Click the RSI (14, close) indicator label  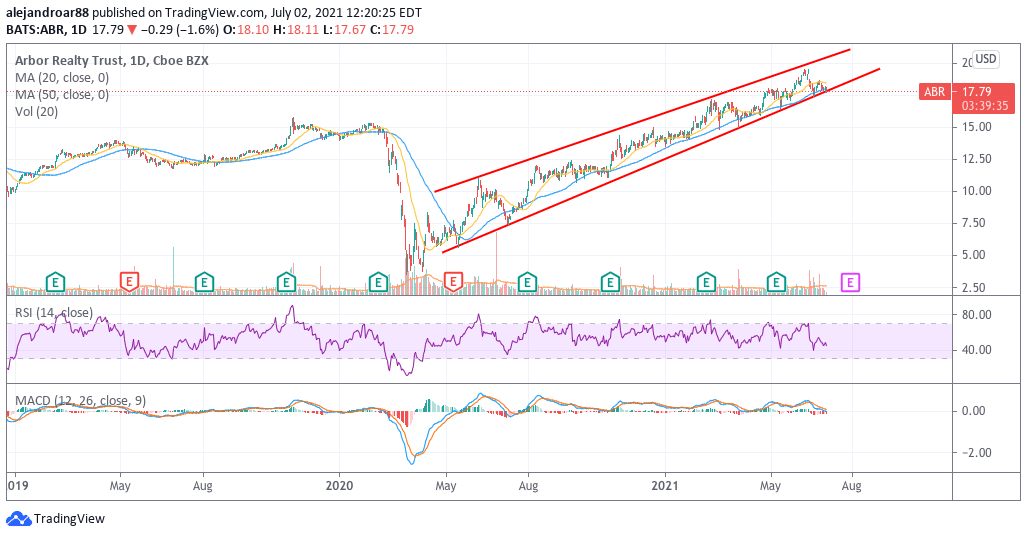54,312
